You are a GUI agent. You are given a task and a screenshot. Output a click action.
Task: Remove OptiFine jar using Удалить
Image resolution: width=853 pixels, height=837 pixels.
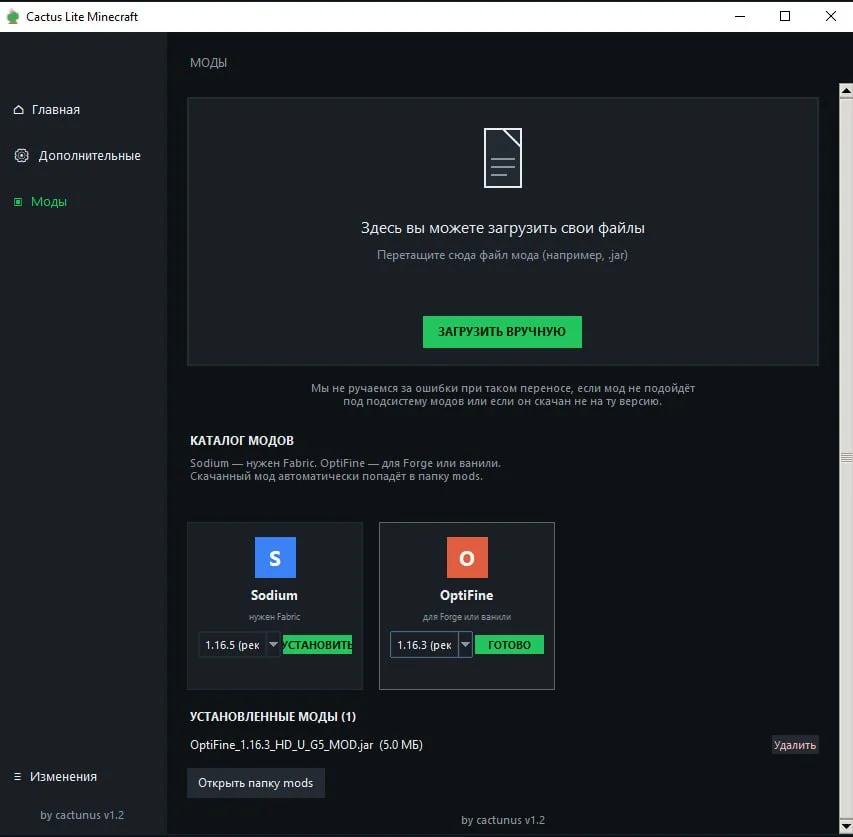[x=795, y=745]
